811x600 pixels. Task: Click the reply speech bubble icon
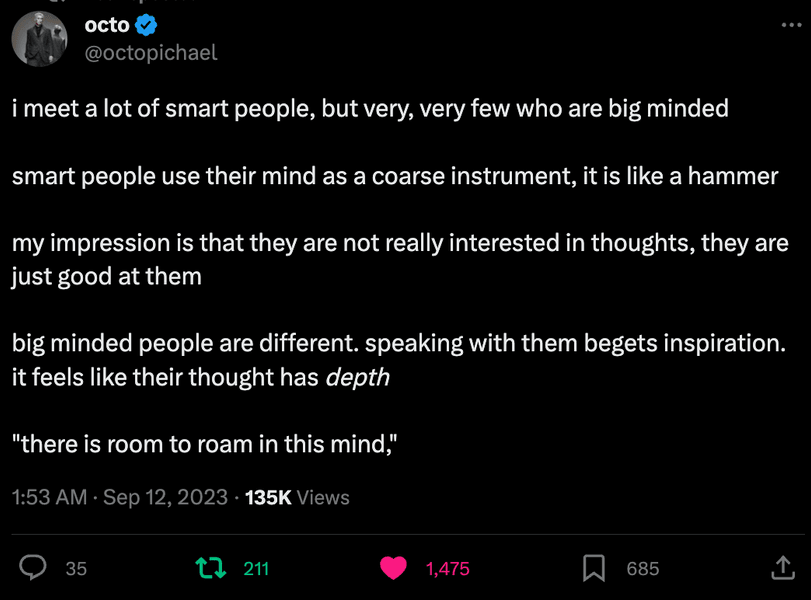[33, 568]
